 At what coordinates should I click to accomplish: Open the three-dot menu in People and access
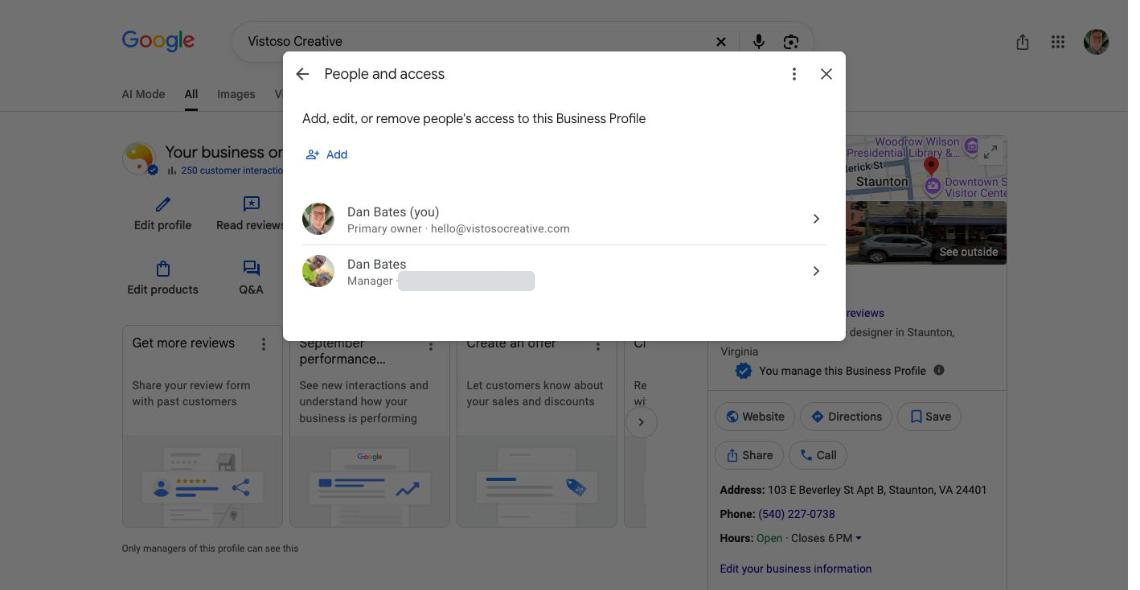point(794,74)
